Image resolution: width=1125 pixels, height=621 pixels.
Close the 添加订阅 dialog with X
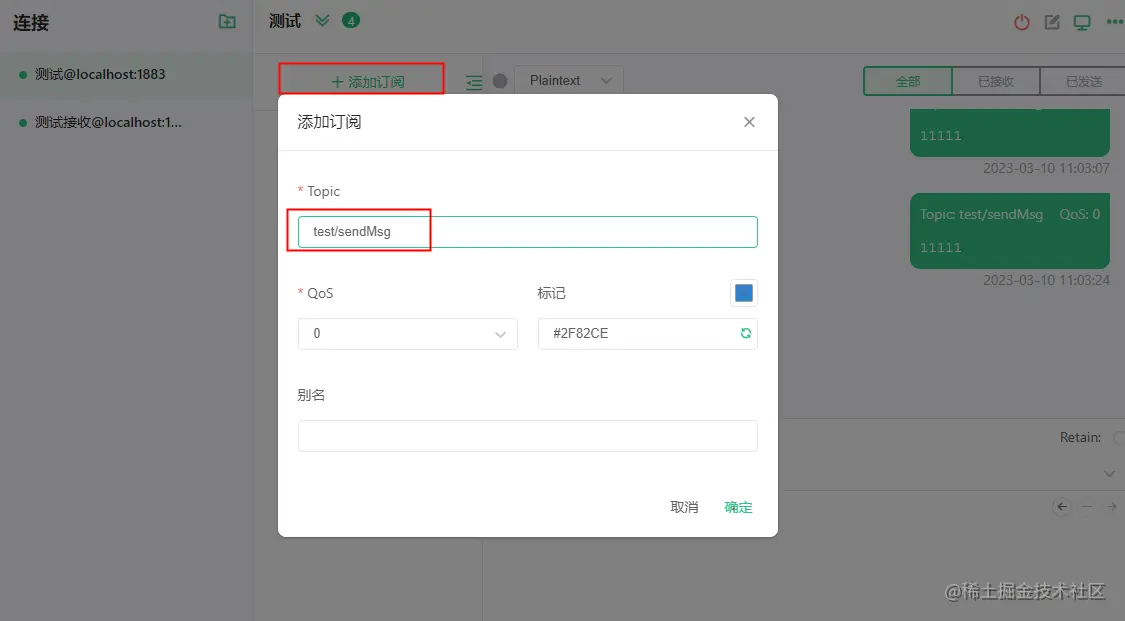coord(749,122)
